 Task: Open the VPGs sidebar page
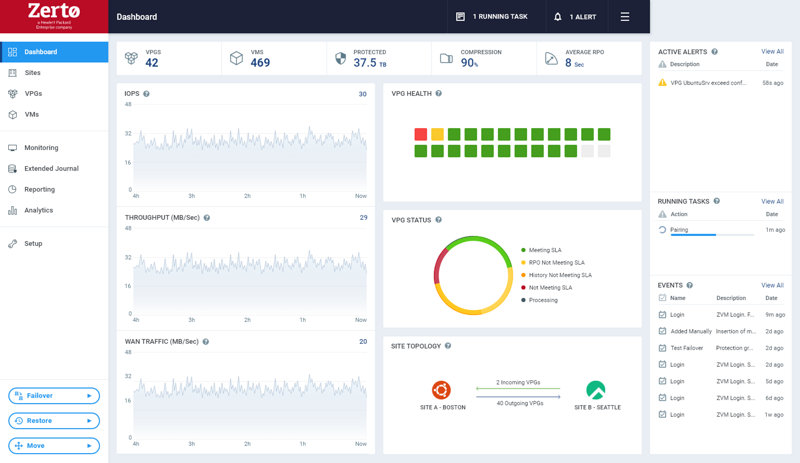[x=33, y=93]
